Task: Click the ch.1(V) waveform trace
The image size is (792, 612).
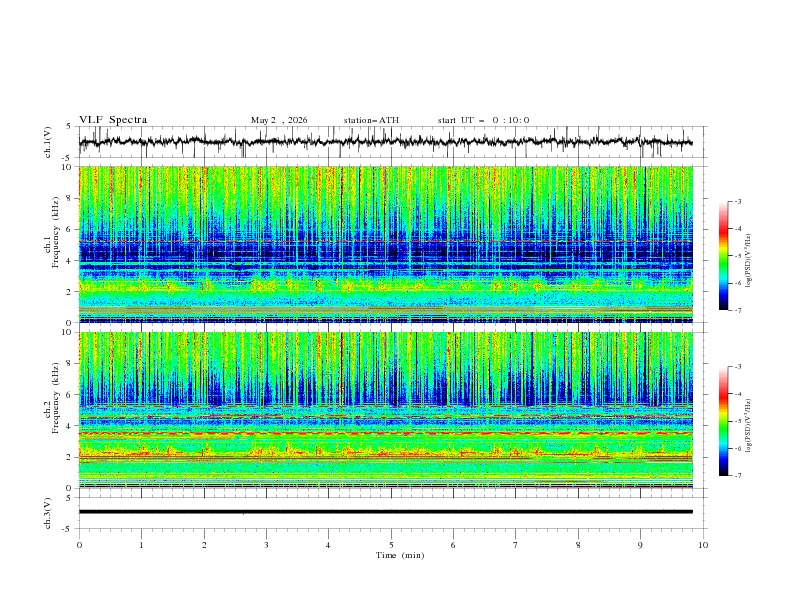Action: pyautogui.click(x=385, y=142)
